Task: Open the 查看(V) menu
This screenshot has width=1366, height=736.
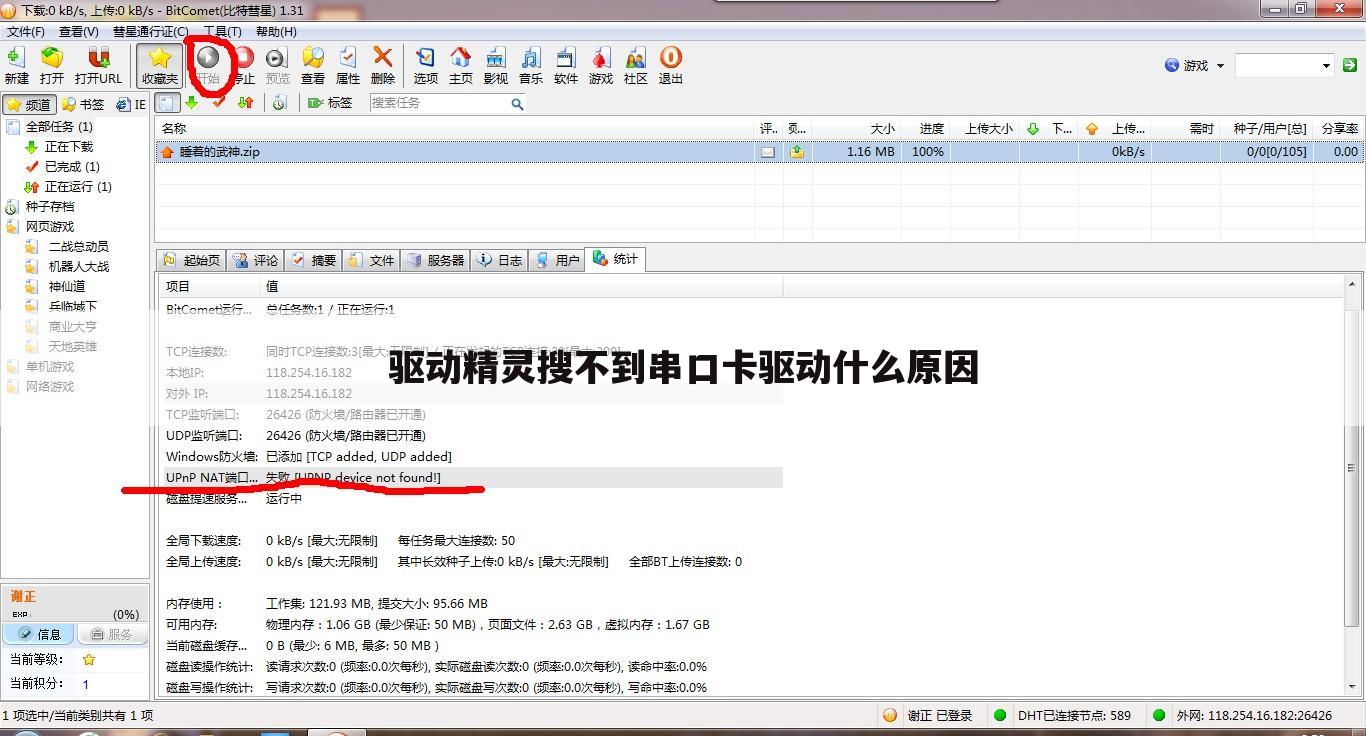Action: 78,31
